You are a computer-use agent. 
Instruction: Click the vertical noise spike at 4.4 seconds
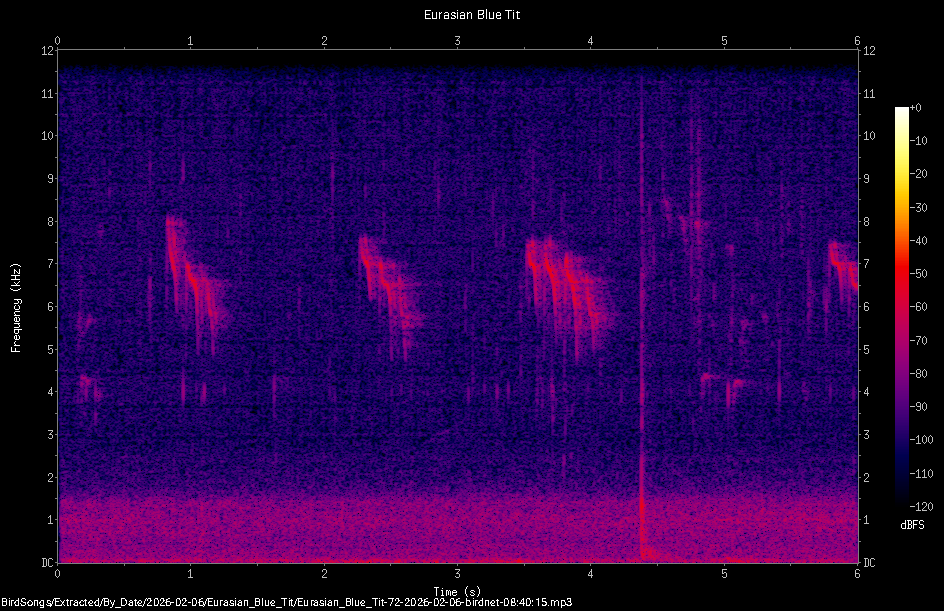643,400
